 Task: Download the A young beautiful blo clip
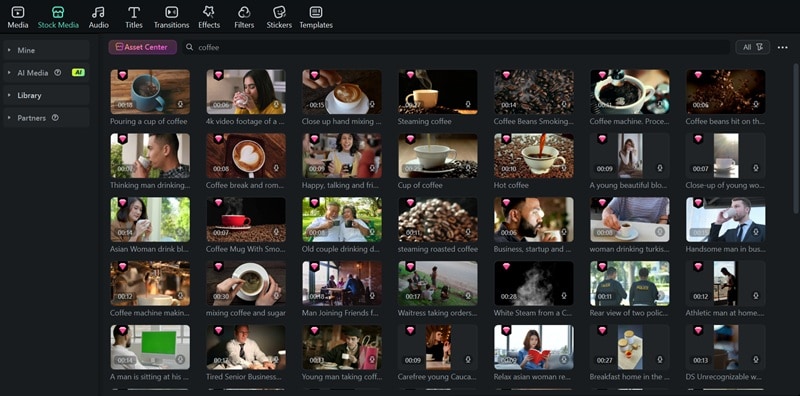click(x=660, y=168)
